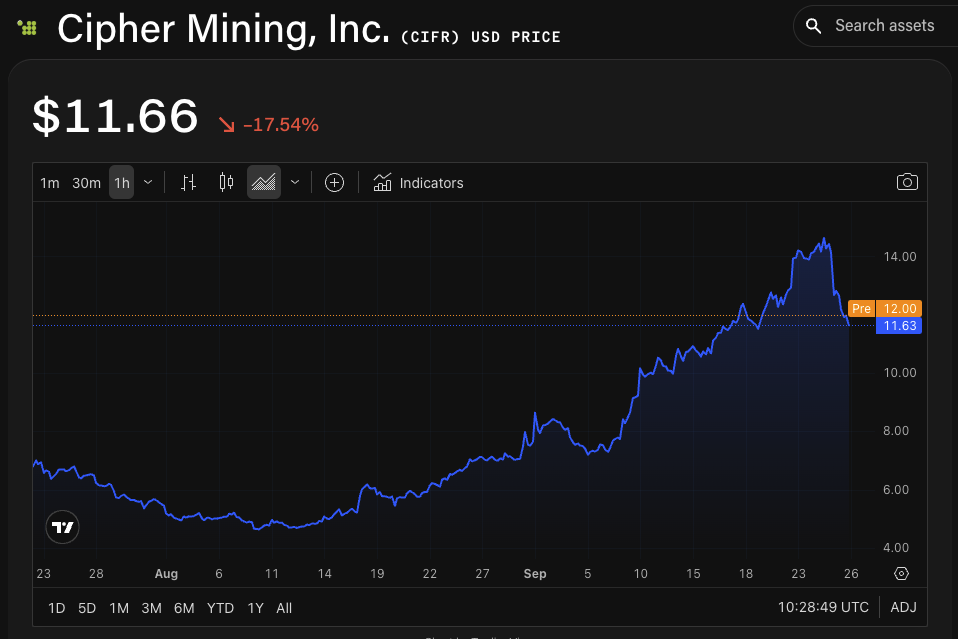Expand the interval dropdown next to 1h
The height and width of the screenshot is (639, 958).
pos(147,182)
